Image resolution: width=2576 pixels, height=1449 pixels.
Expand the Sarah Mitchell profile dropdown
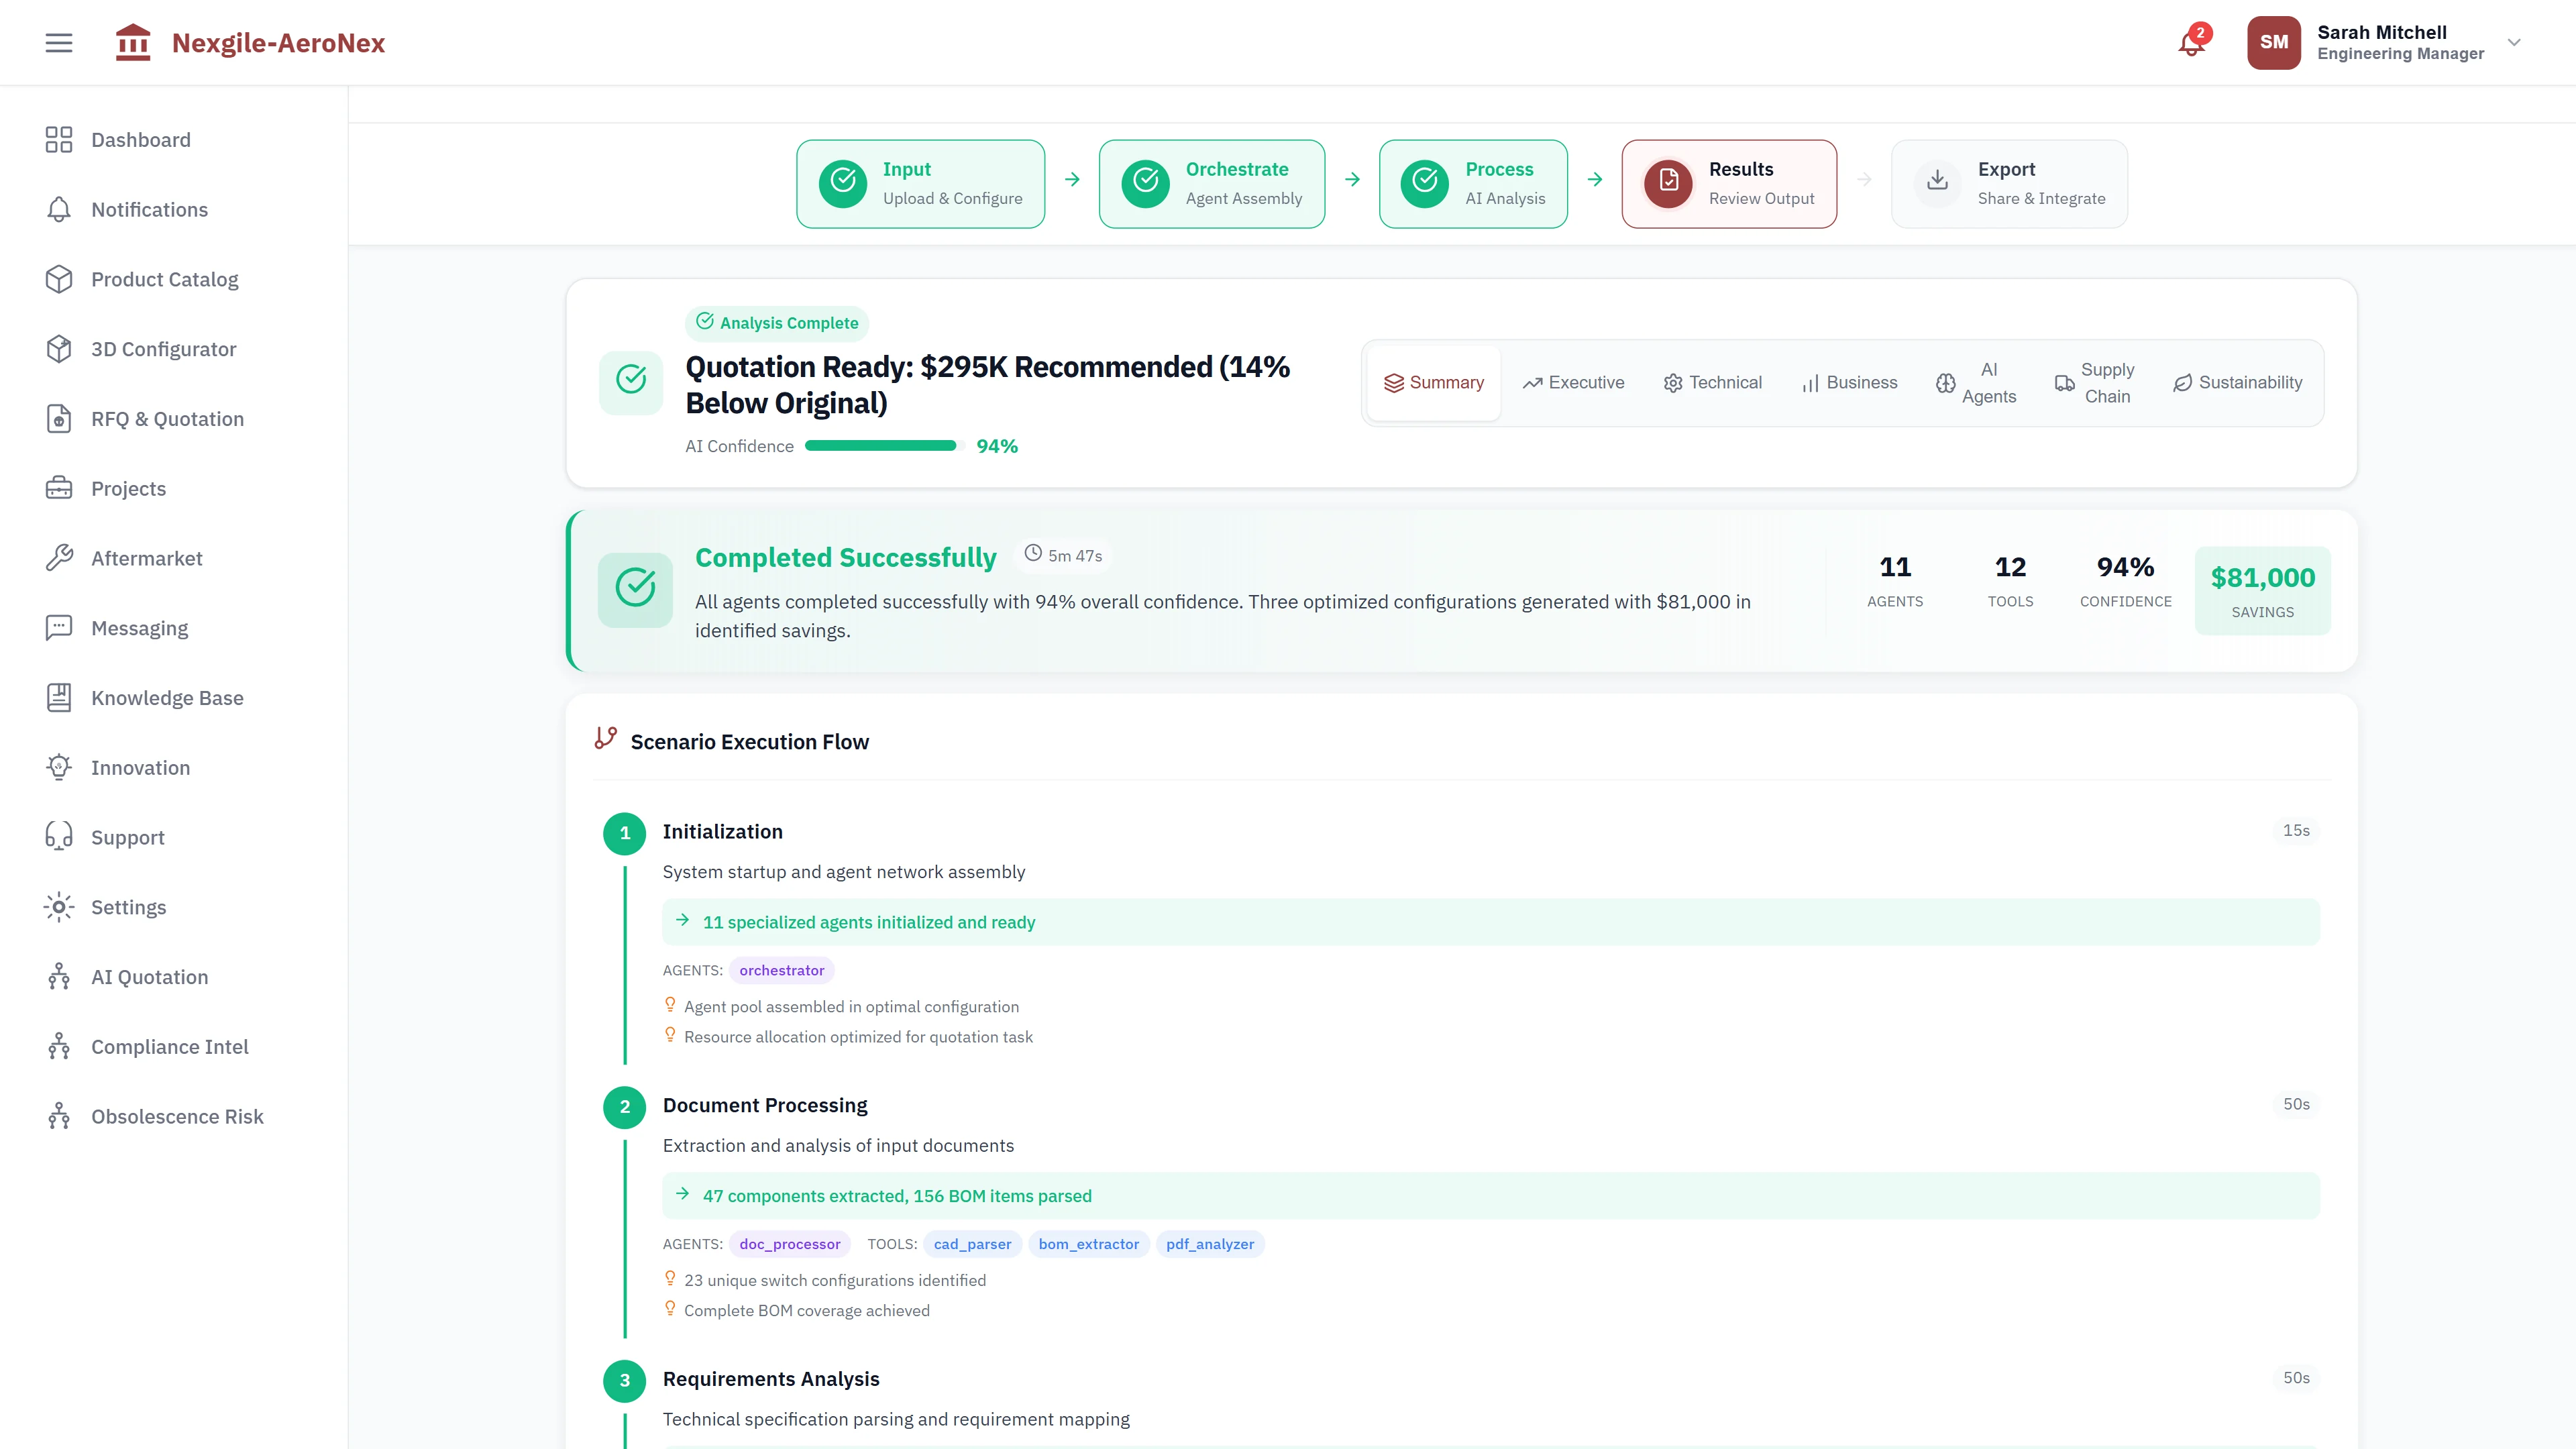[x=2513, y=42]
